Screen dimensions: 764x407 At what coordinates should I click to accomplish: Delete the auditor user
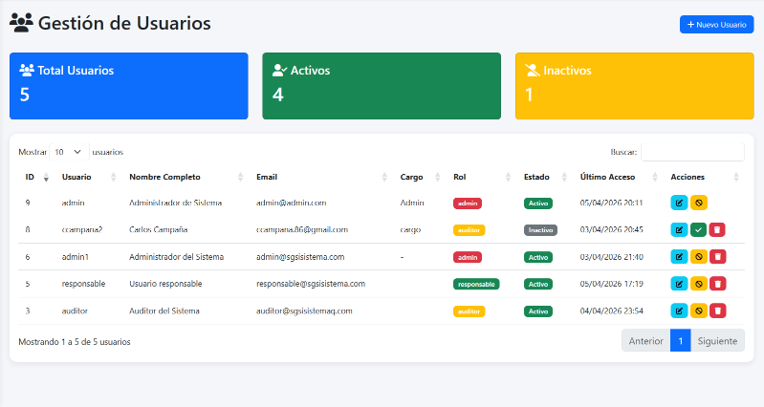click(718, 310)
